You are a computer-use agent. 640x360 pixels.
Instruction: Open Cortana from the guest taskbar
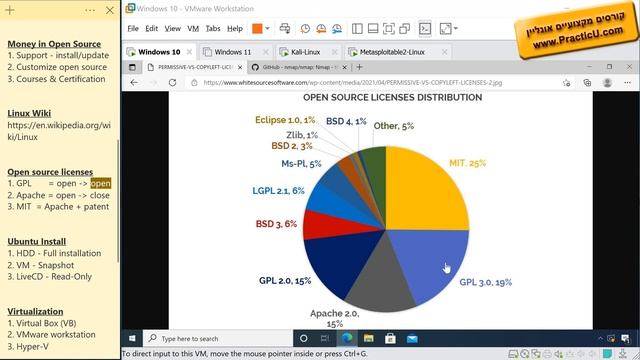pyautogui.click(x=303, y=338)
